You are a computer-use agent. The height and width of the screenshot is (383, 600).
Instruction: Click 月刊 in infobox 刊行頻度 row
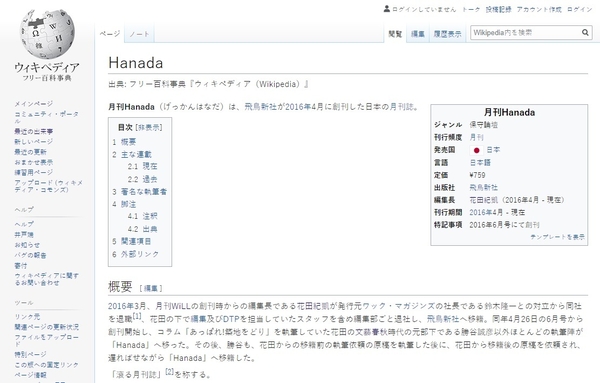coord(476,137)
